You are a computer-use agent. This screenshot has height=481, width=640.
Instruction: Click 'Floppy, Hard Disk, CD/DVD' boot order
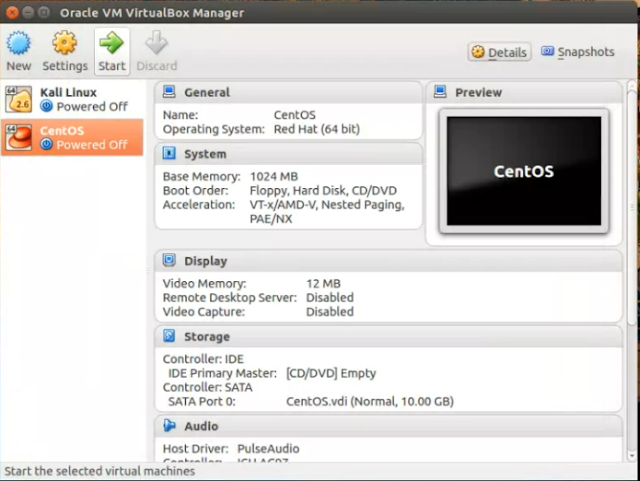(323, 191)
